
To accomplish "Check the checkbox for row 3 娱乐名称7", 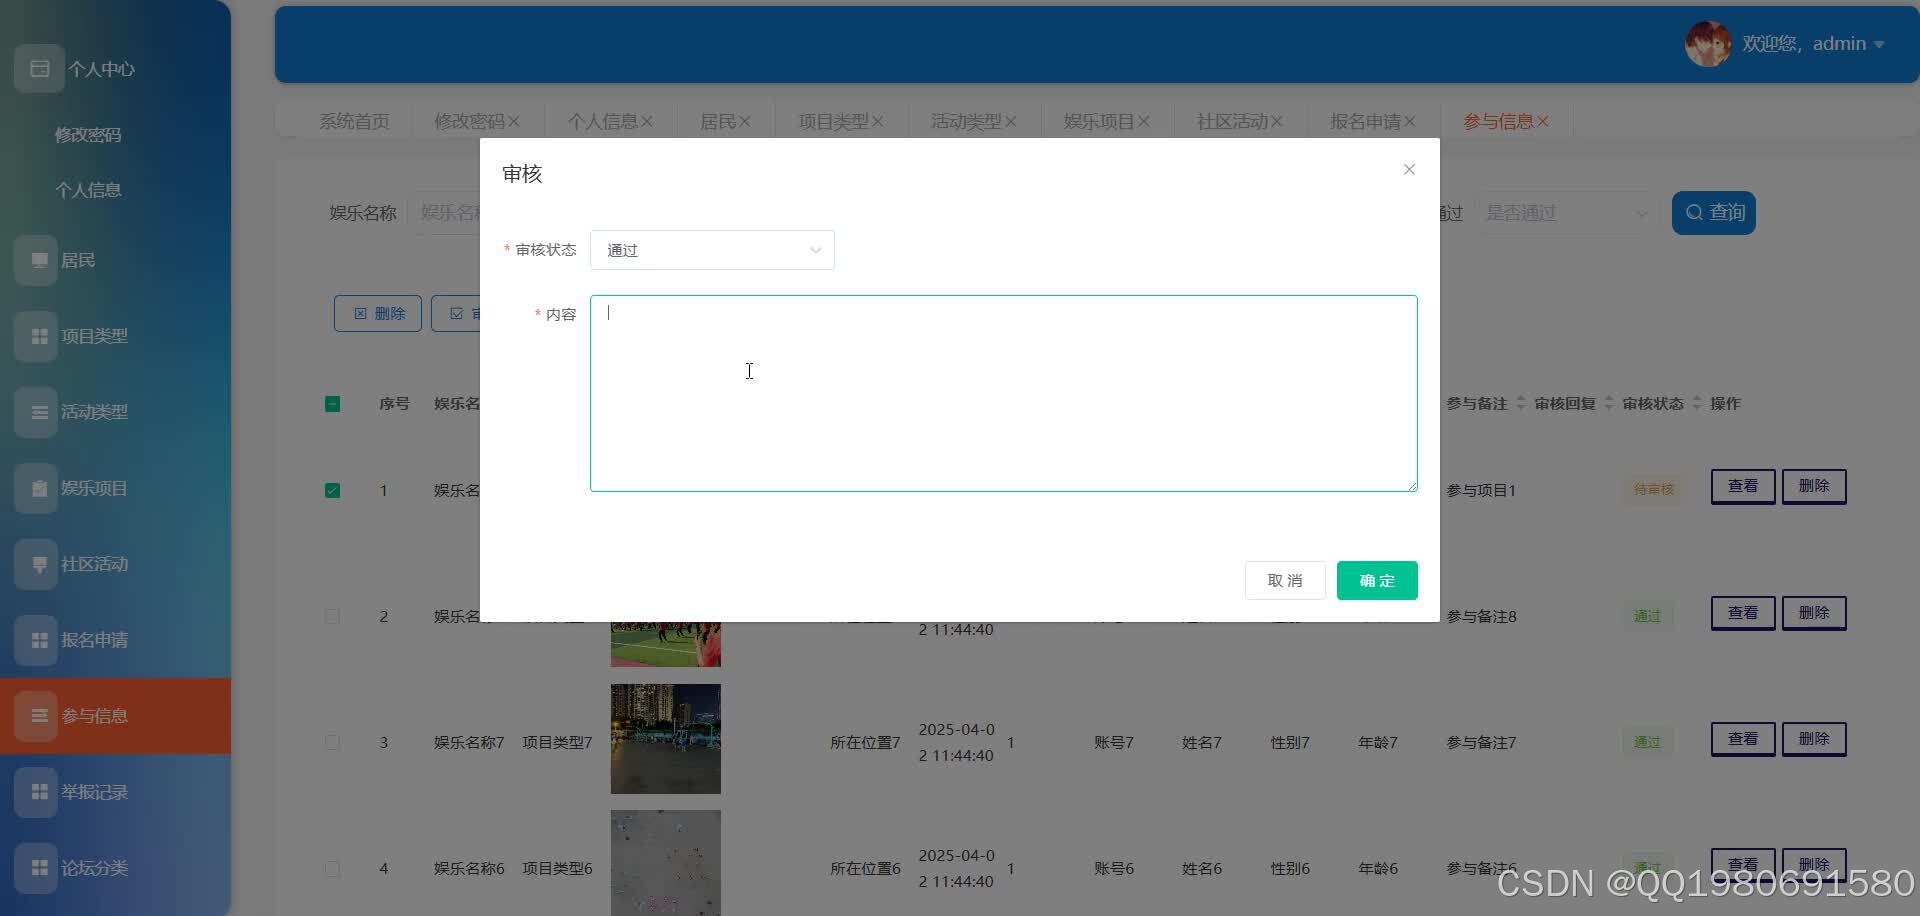I will (x=332, y=742).
